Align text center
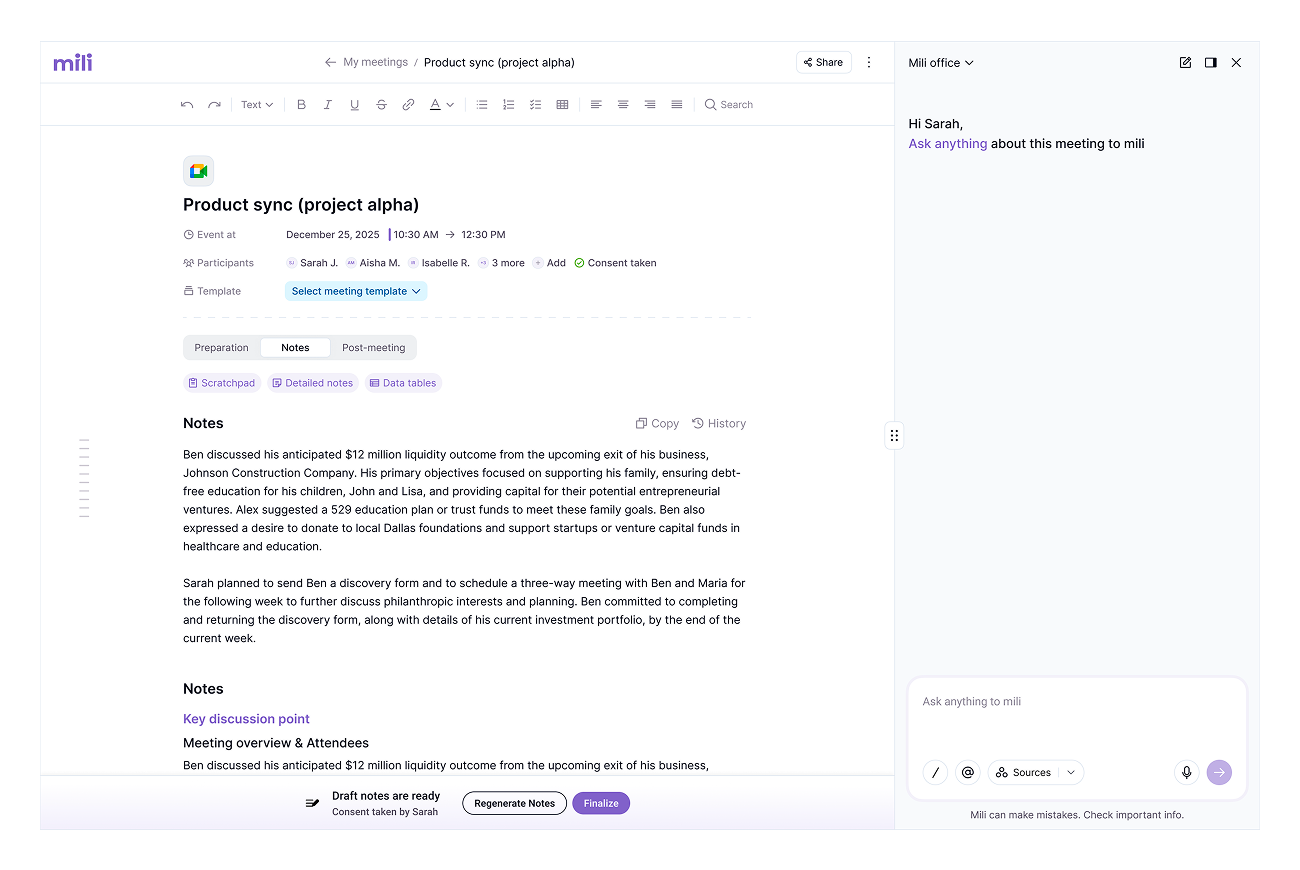 (623, 104)
